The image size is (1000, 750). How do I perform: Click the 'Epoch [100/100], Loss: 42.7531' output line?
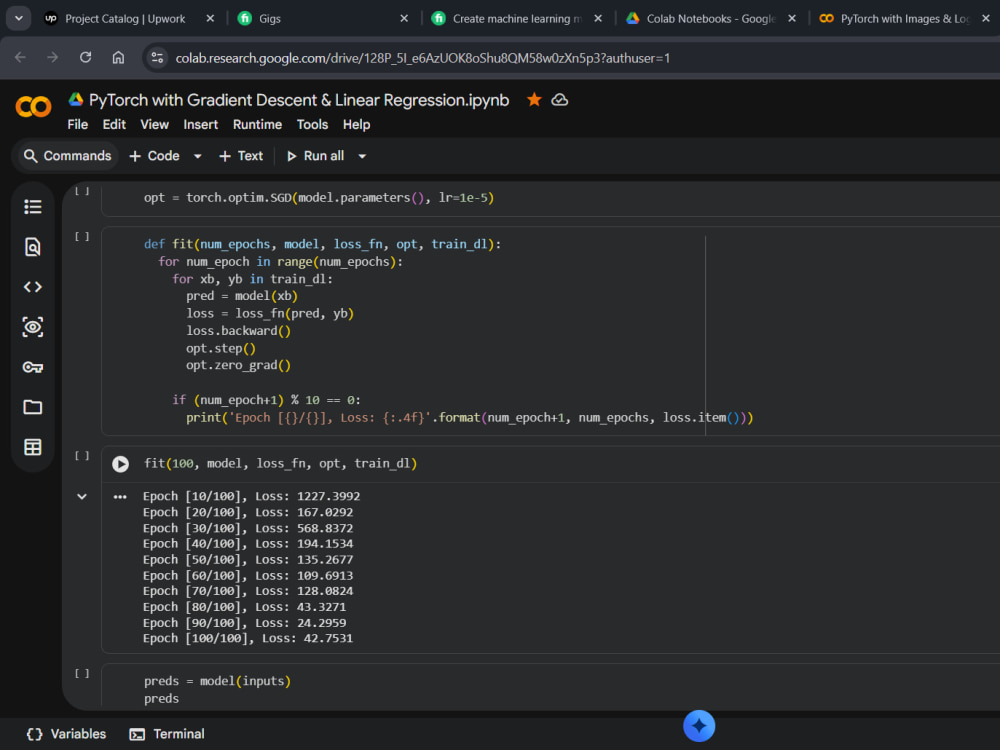tap(247, 638)
